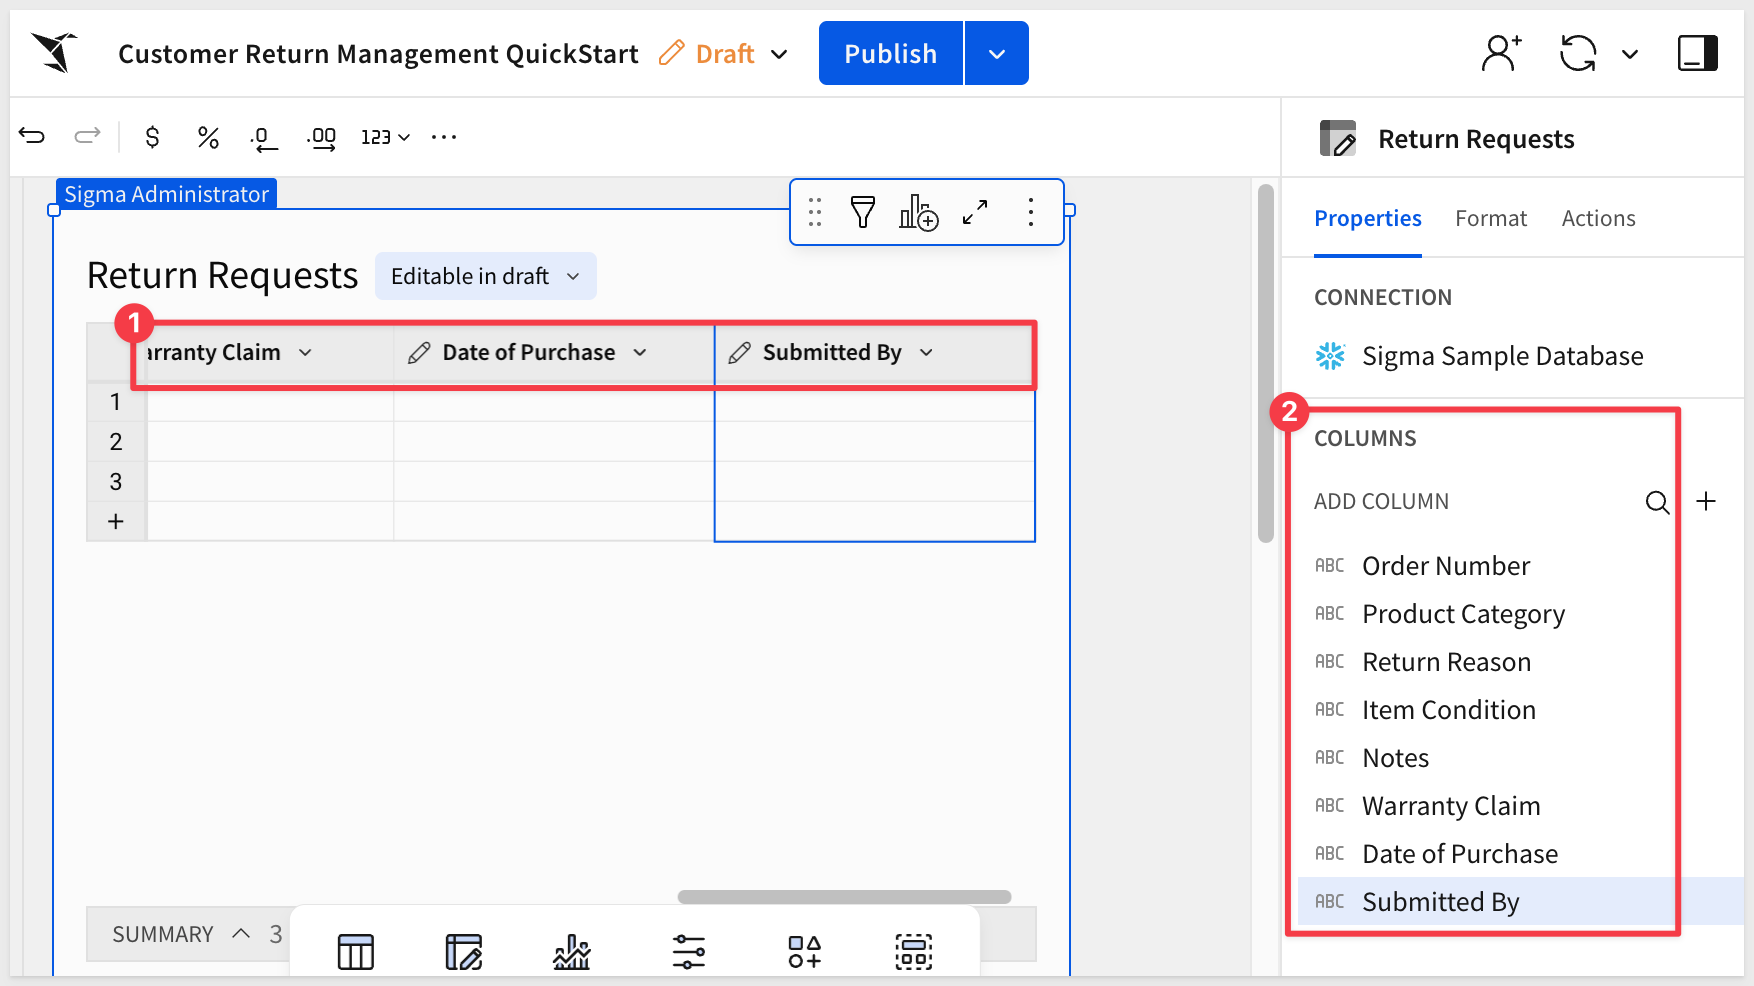The height and width of the screenshot is (986, 1754).
Task: Apply percent format icon
Action: pyautogui.click(x=208, y=137)
